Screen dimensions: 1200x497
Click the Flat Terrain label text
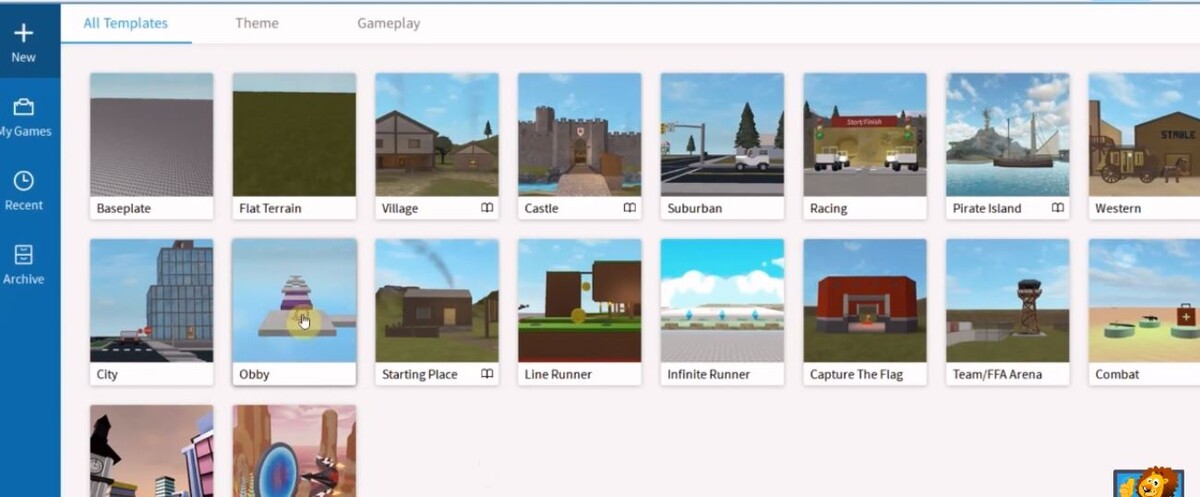pyautogui.click(x=270, y=209)
